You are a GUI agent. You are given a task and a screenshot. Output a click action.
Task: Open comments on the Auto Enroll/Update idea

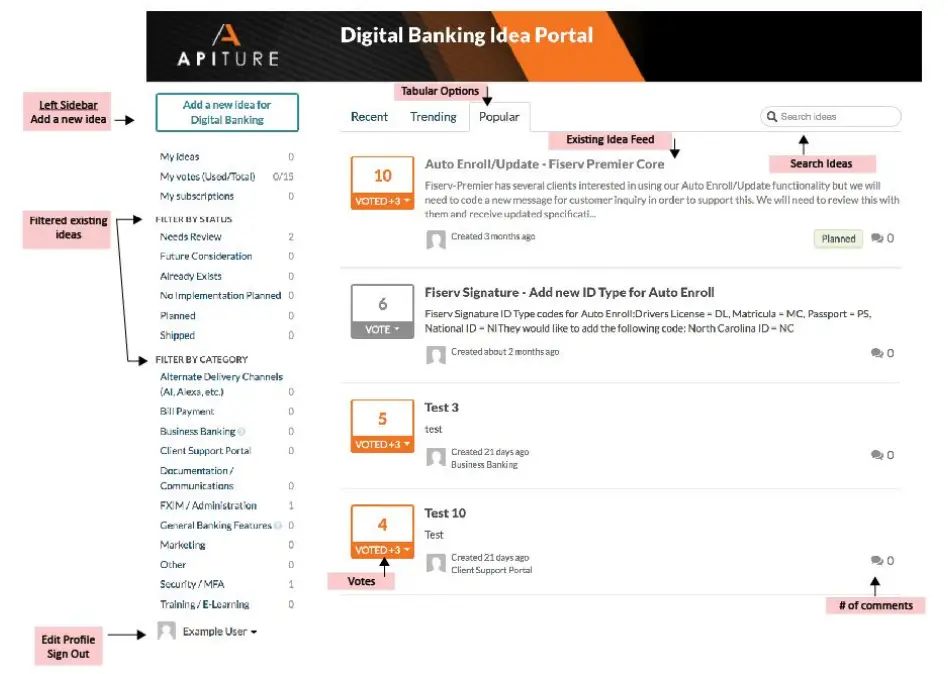pos(877,238)
